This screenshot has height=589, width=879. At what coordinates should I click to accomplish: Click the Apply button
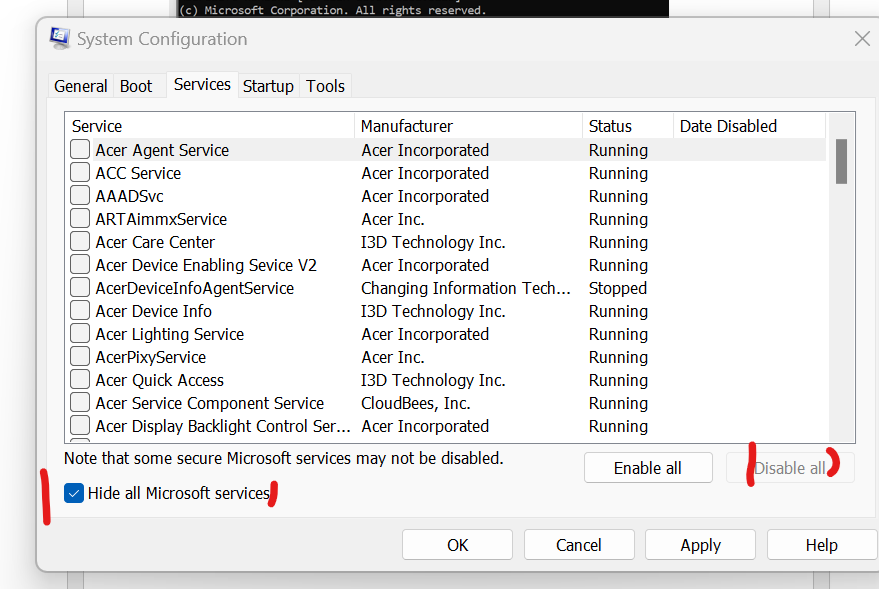pyautogui.click(x=700, y=545)
